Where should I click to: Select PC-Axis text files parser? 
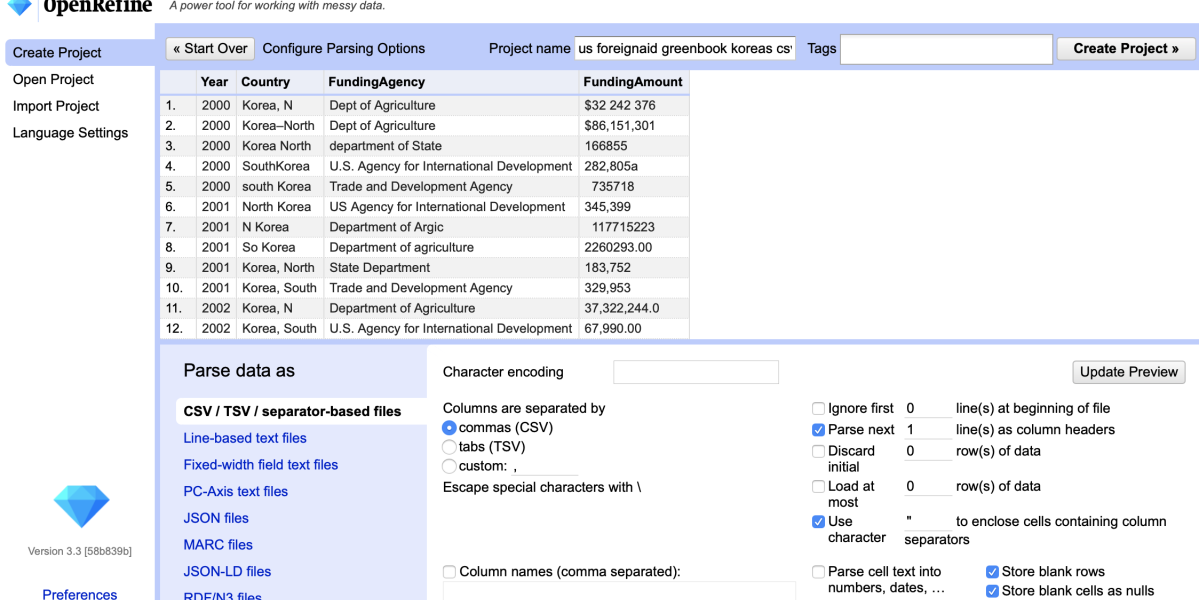pos(236,491)
